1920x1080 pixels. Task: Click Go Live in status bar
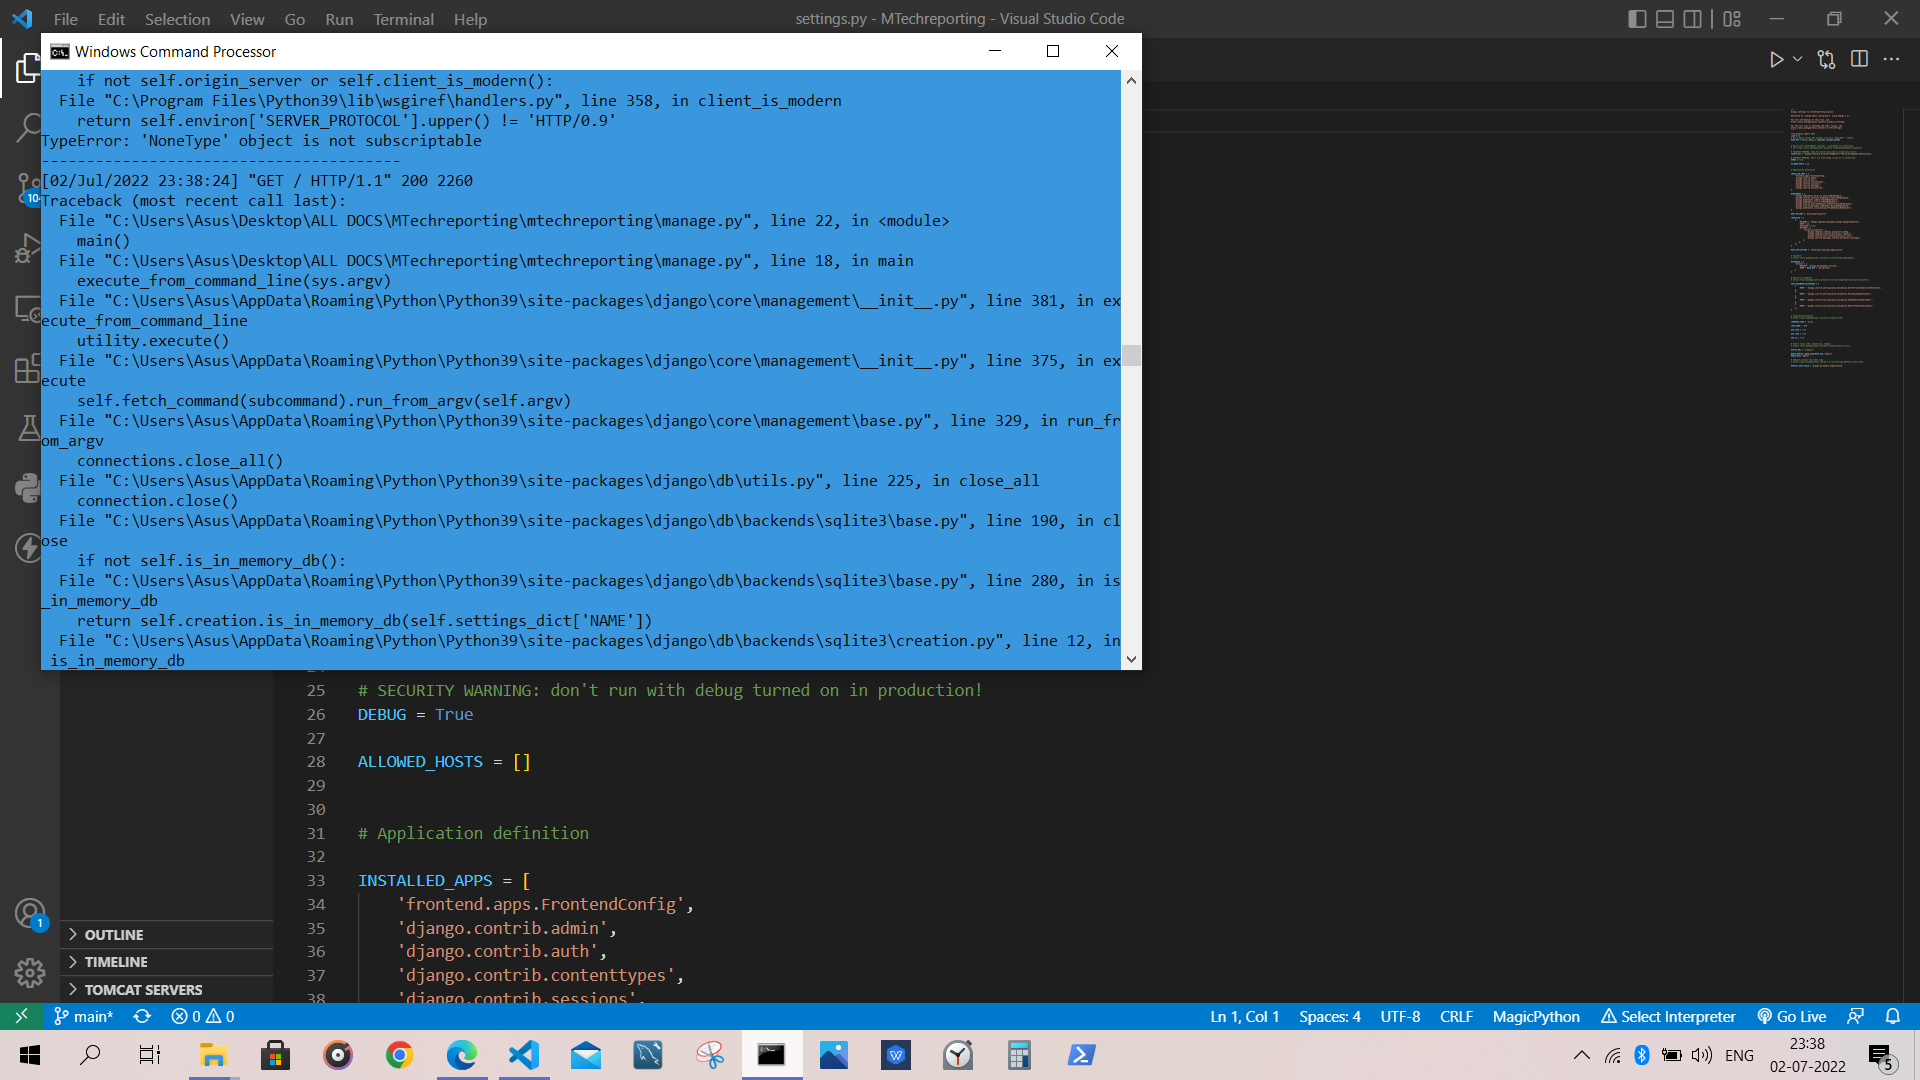[x=1792, y=1017]
